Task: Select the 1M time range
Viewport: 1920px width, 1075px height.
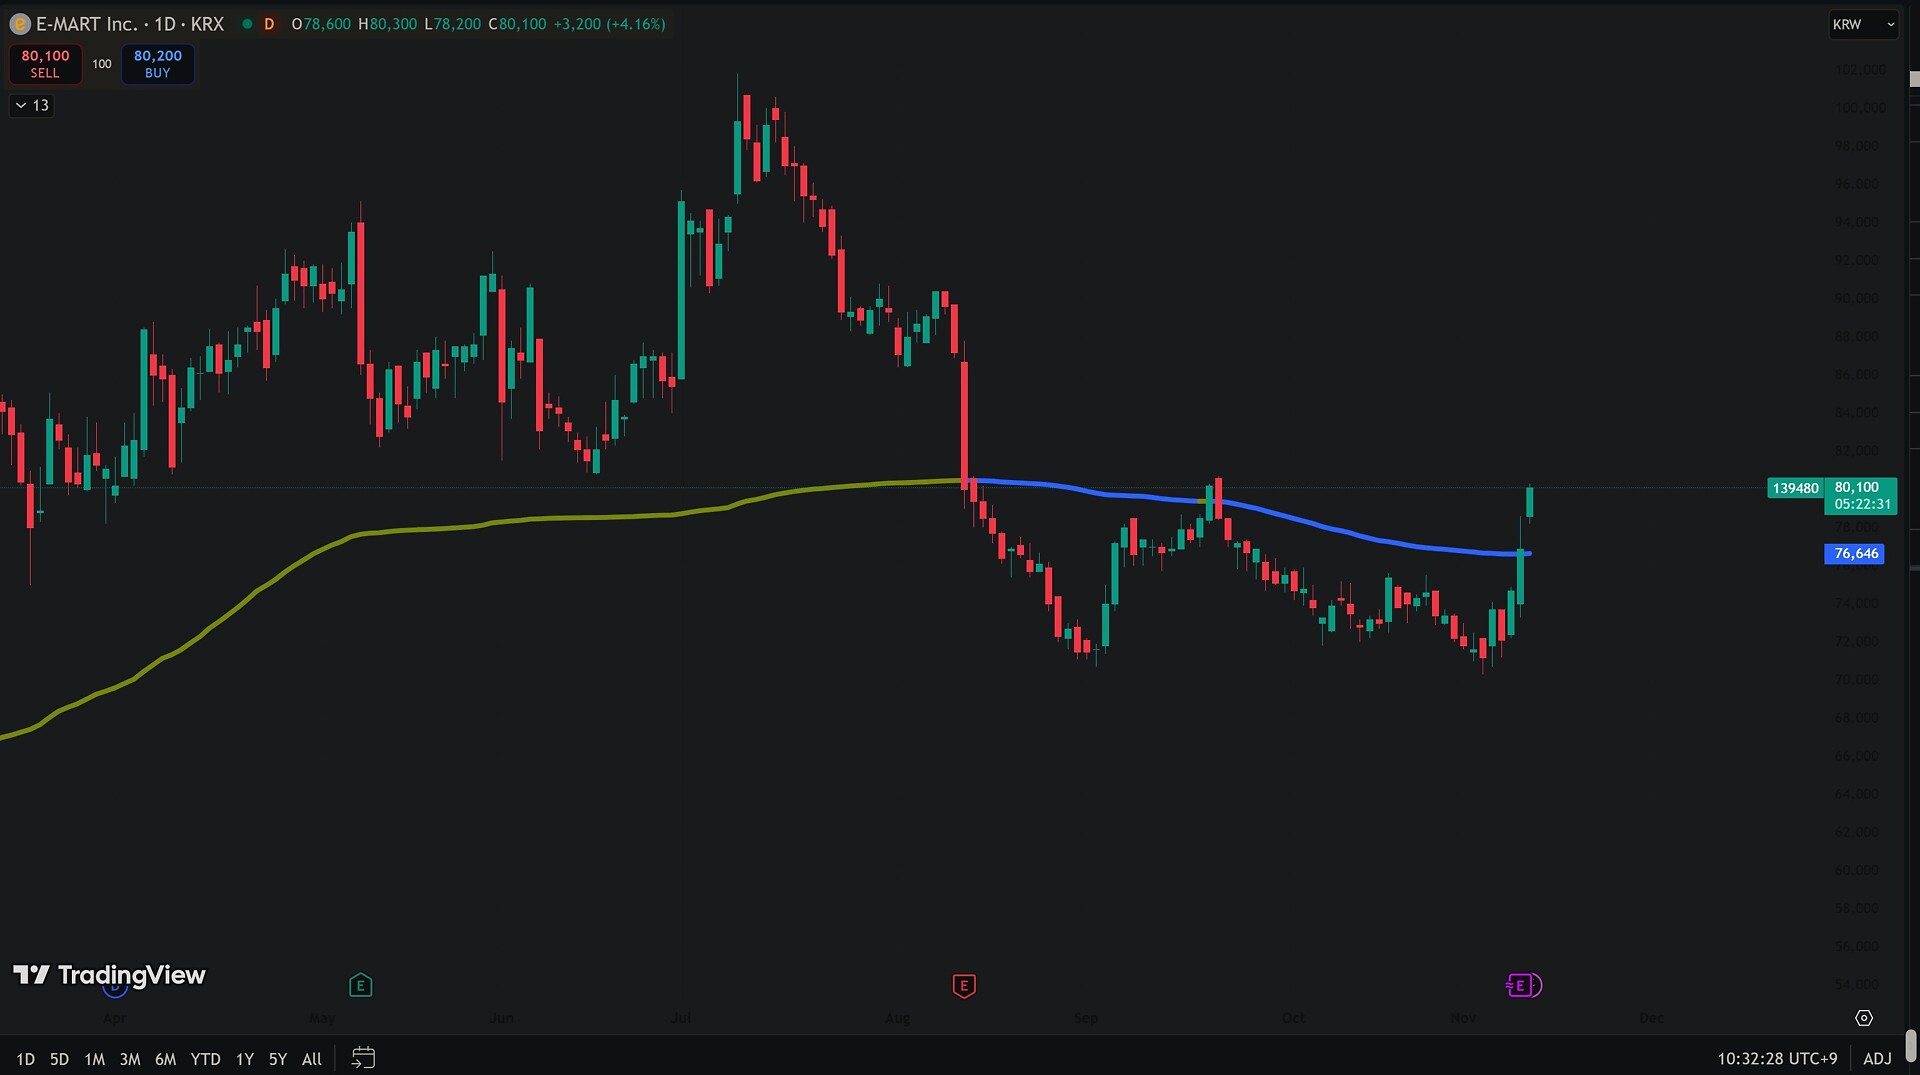Action: point(94,1059)
